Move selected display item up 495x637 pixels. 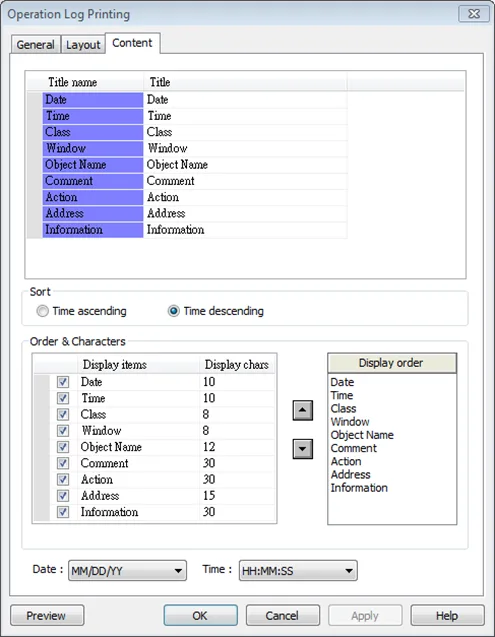[302, 410]
